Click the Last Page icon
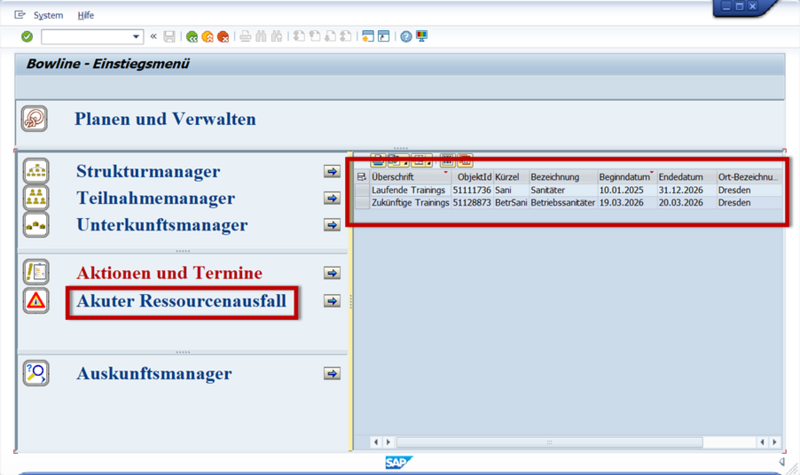Screen dimensions: 800x475 (x=346, y=36)
